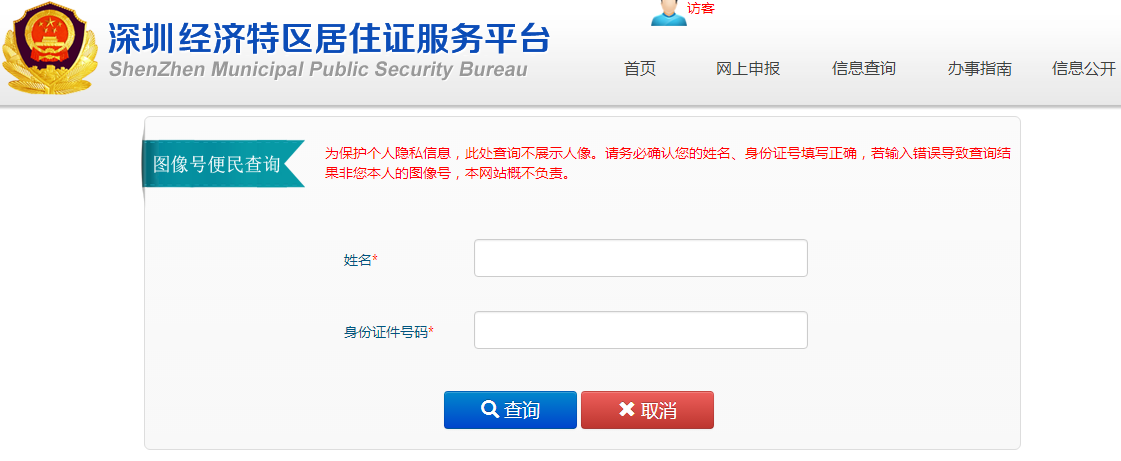Viewport: 1121px width, 461px height.
Task: Click the visitor avatar icon
Action: (668, 13)
